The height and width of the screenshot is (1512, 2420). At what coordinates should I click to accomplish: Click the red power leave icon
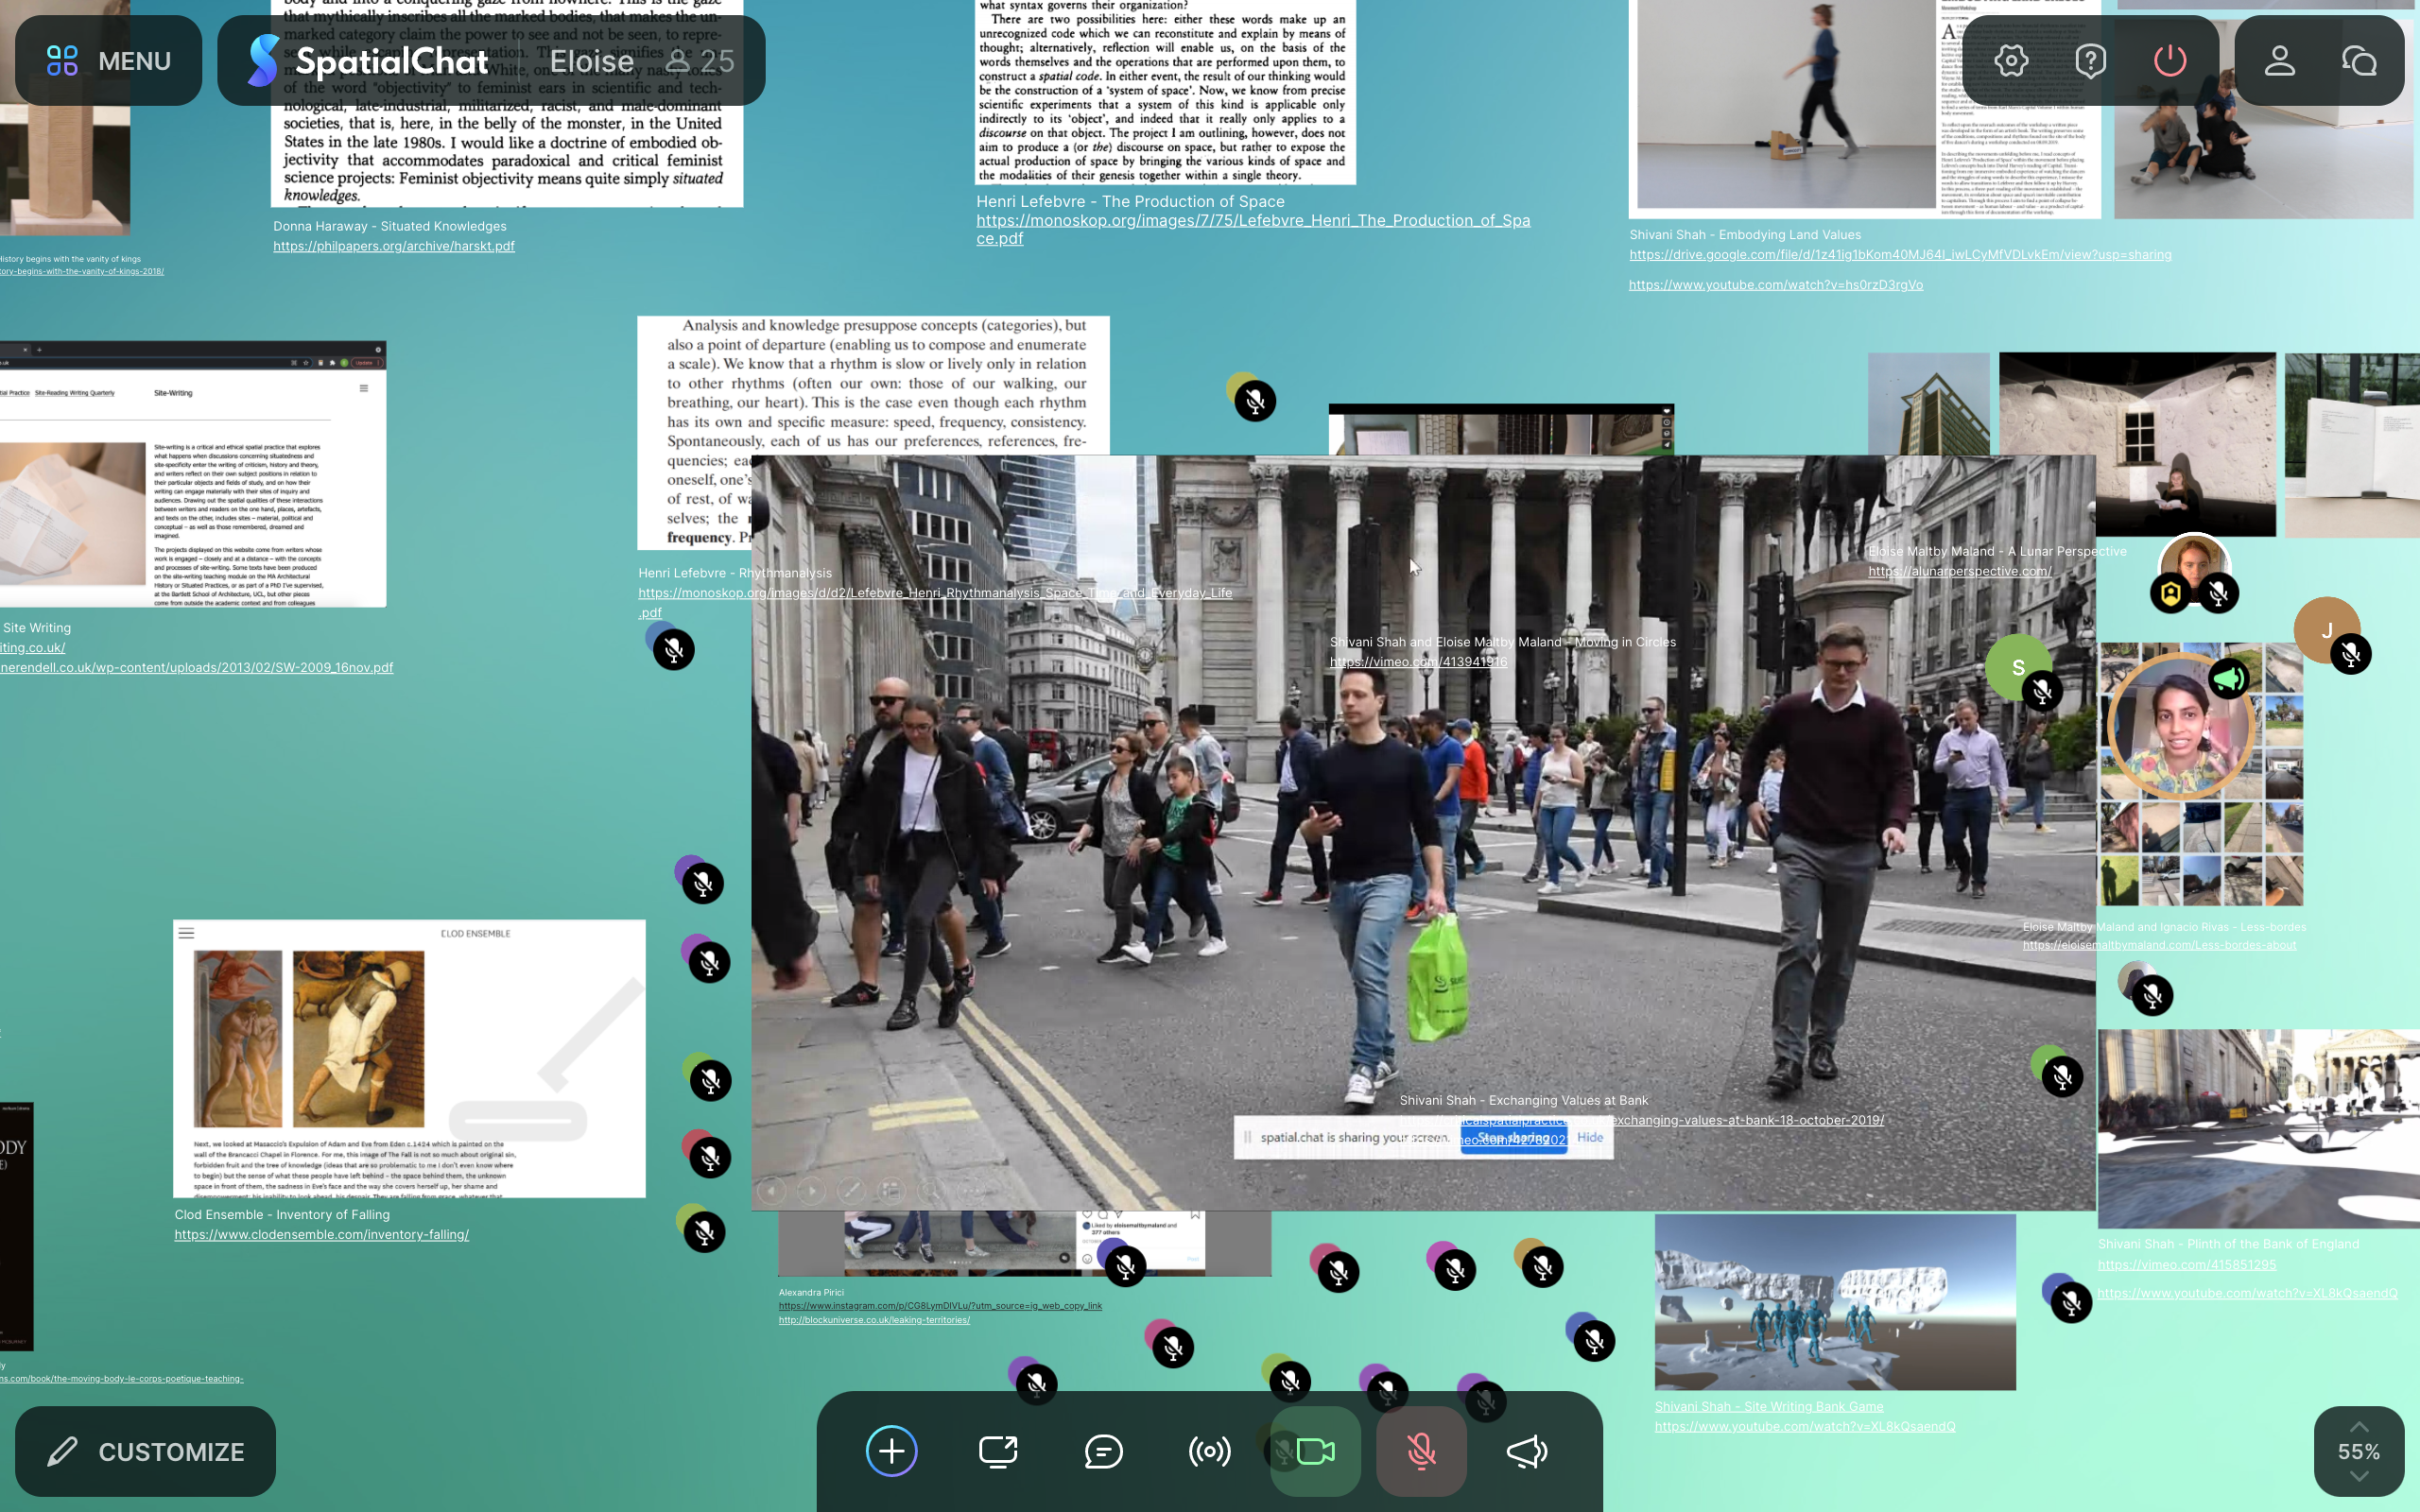(2169, 61)
